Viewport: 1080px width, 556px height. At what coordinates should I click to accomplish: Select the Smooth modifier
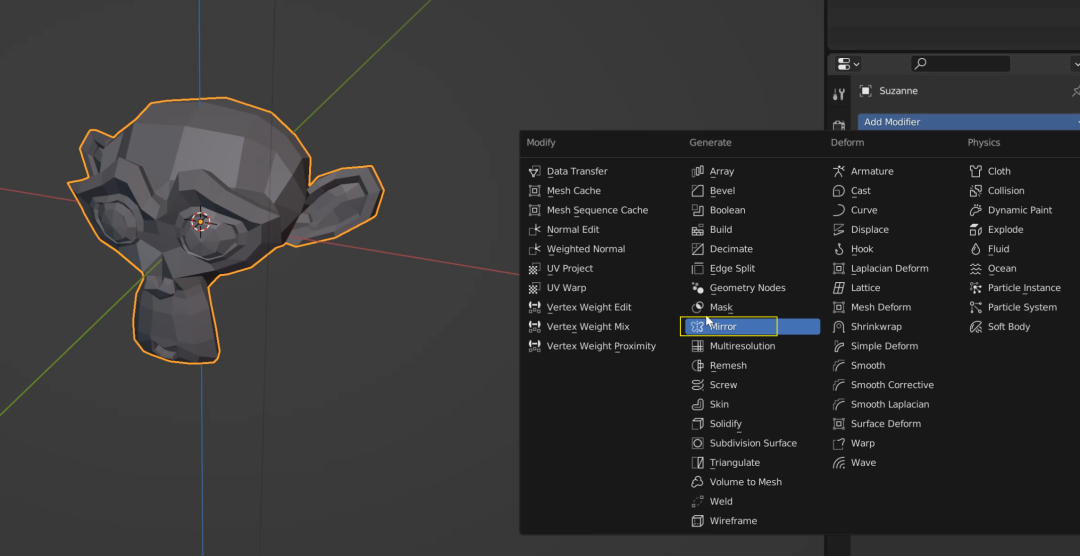point(868,366)
